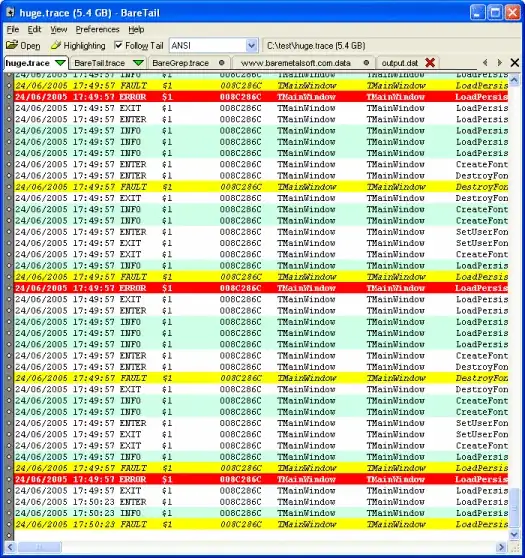The width and height of the screenshot is (525, 558).
Task: Expand the ANSI encoding dropdown
Action: 251,45
